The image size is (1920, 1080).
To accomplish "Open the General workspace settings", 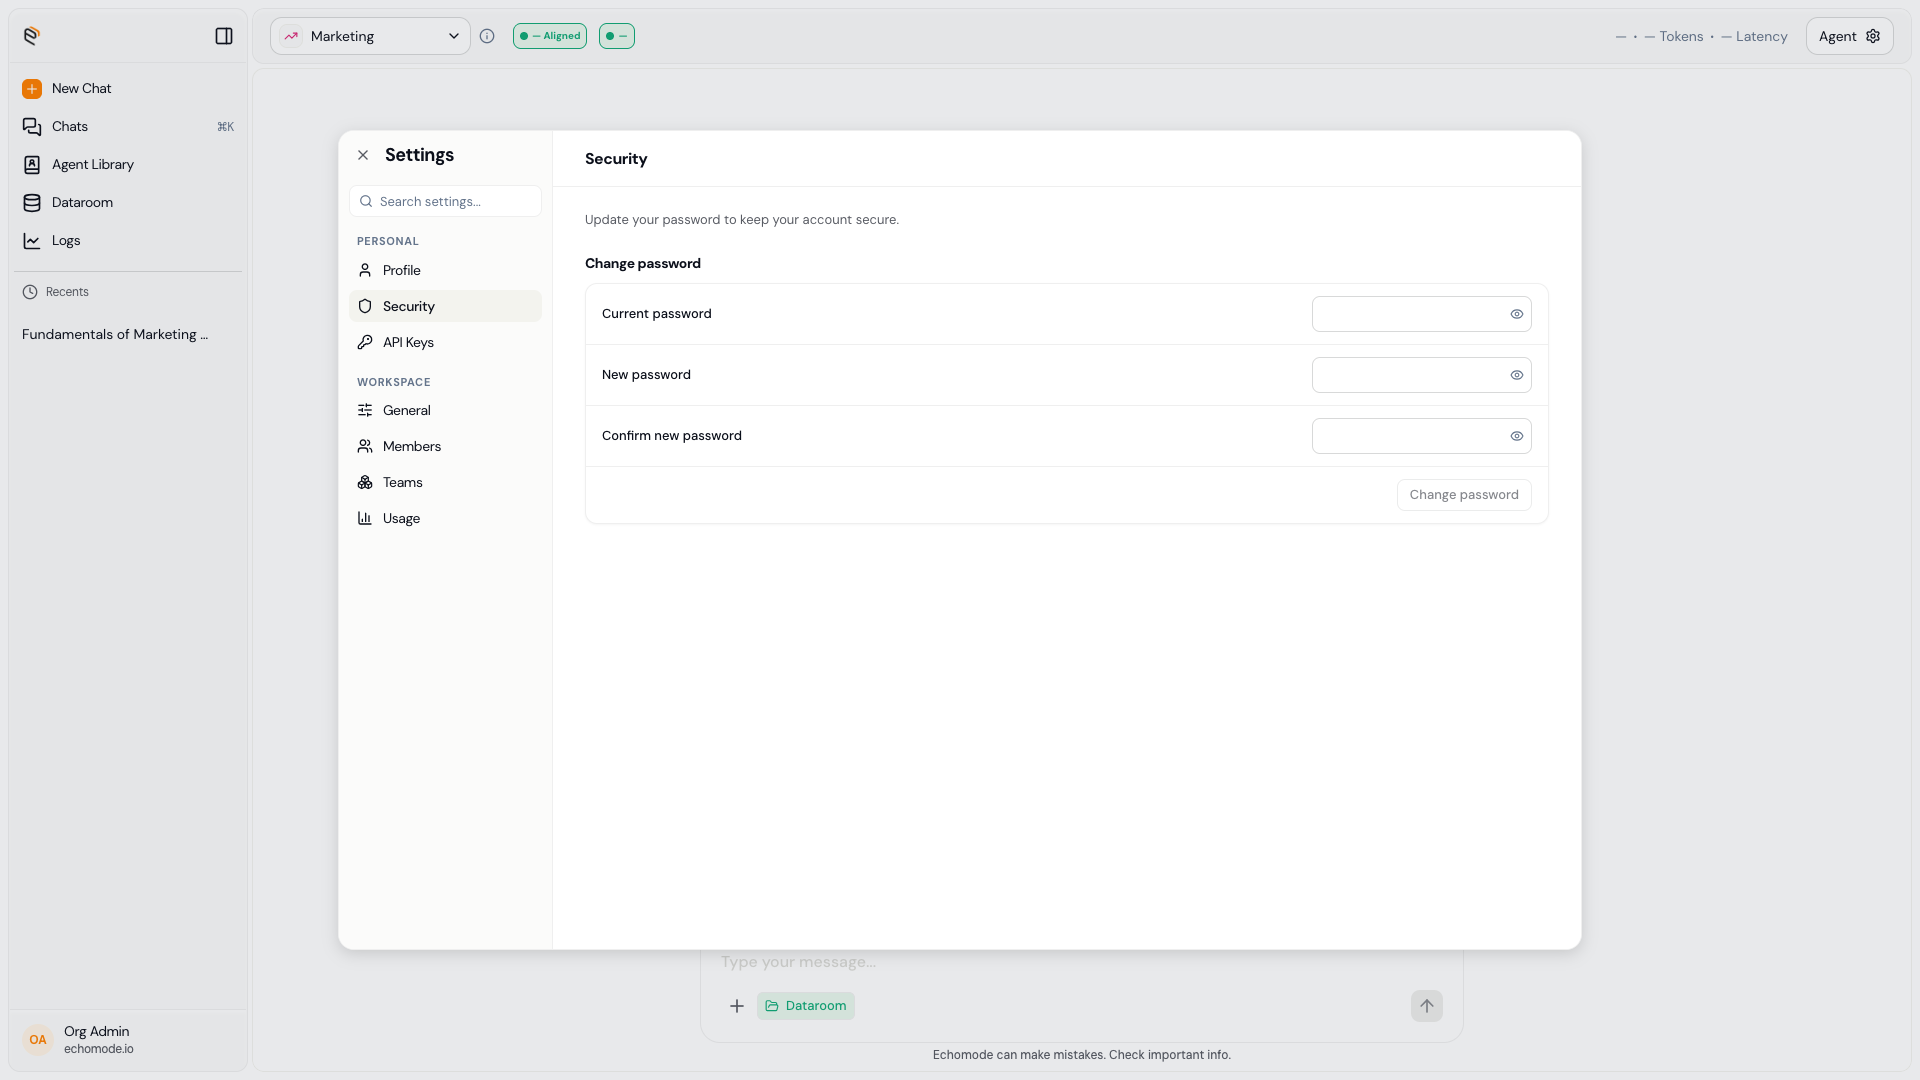I will [445, 410].
